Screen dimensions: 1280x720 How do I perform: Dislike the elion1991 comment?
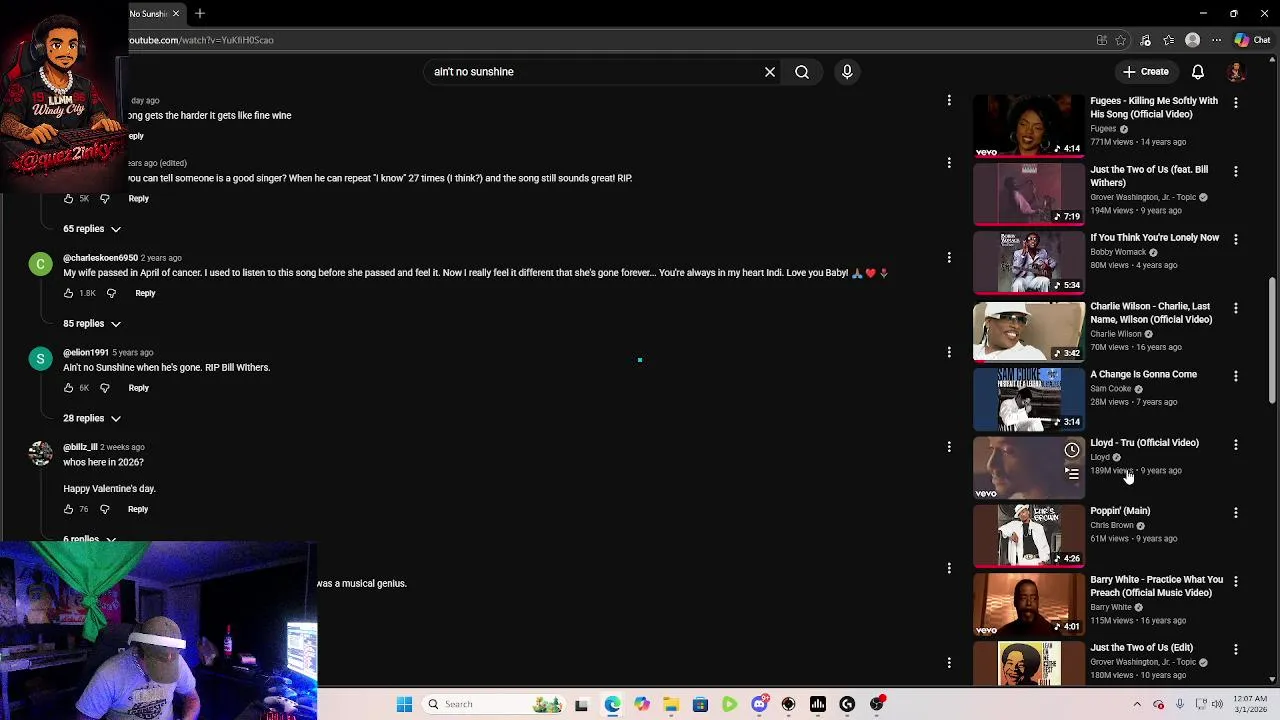click(104, 388)
